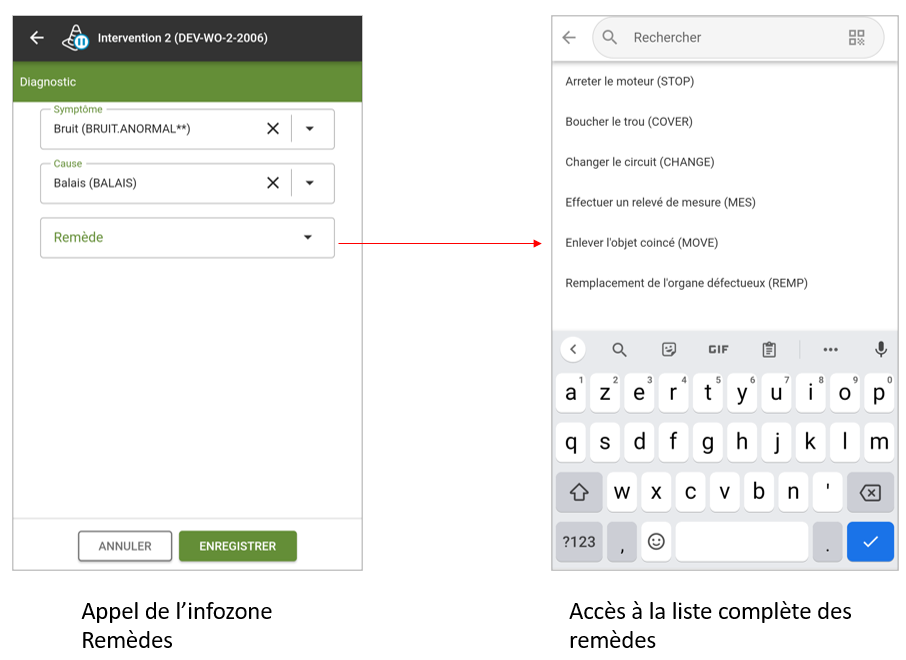Select Arreter le moteur (STOP)

click(x=629, y=81)
